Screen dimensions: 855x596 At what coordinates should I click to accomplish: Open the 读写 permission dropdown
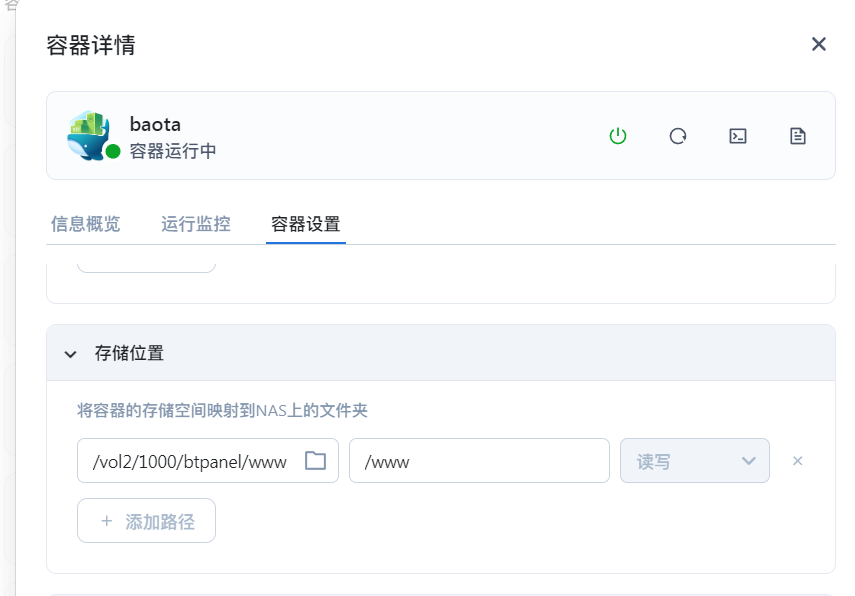click(695, 461)
